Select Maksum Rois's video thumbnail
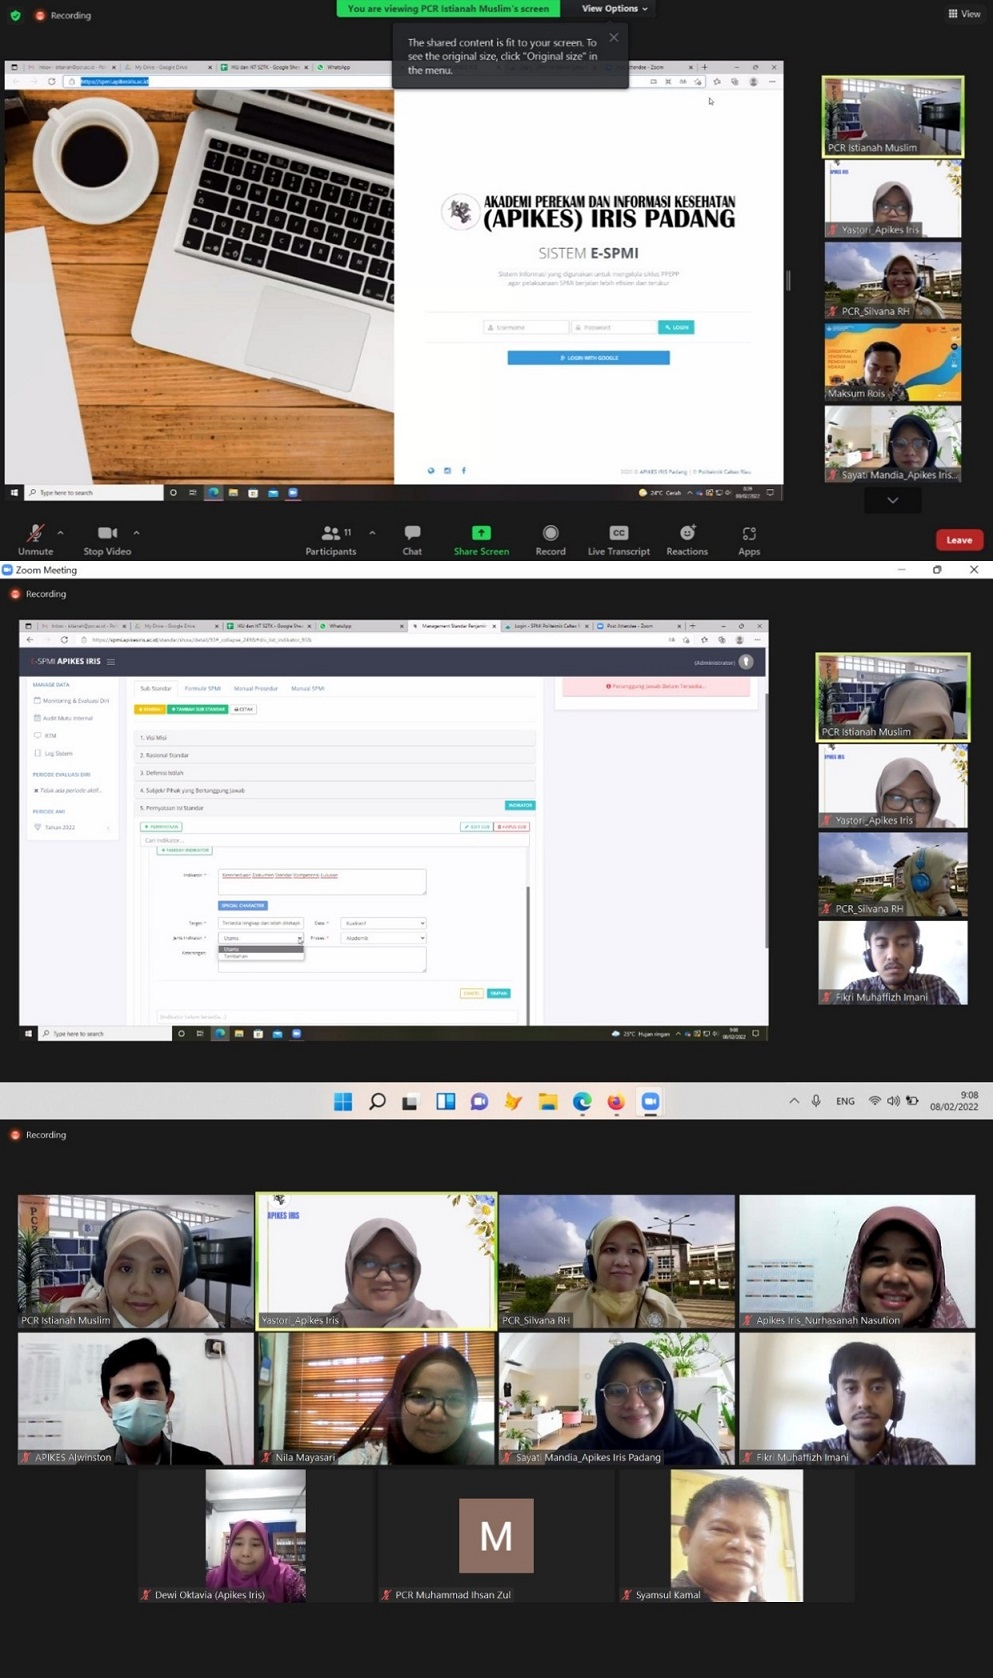The image size is (993, 1678). point(893,362)
